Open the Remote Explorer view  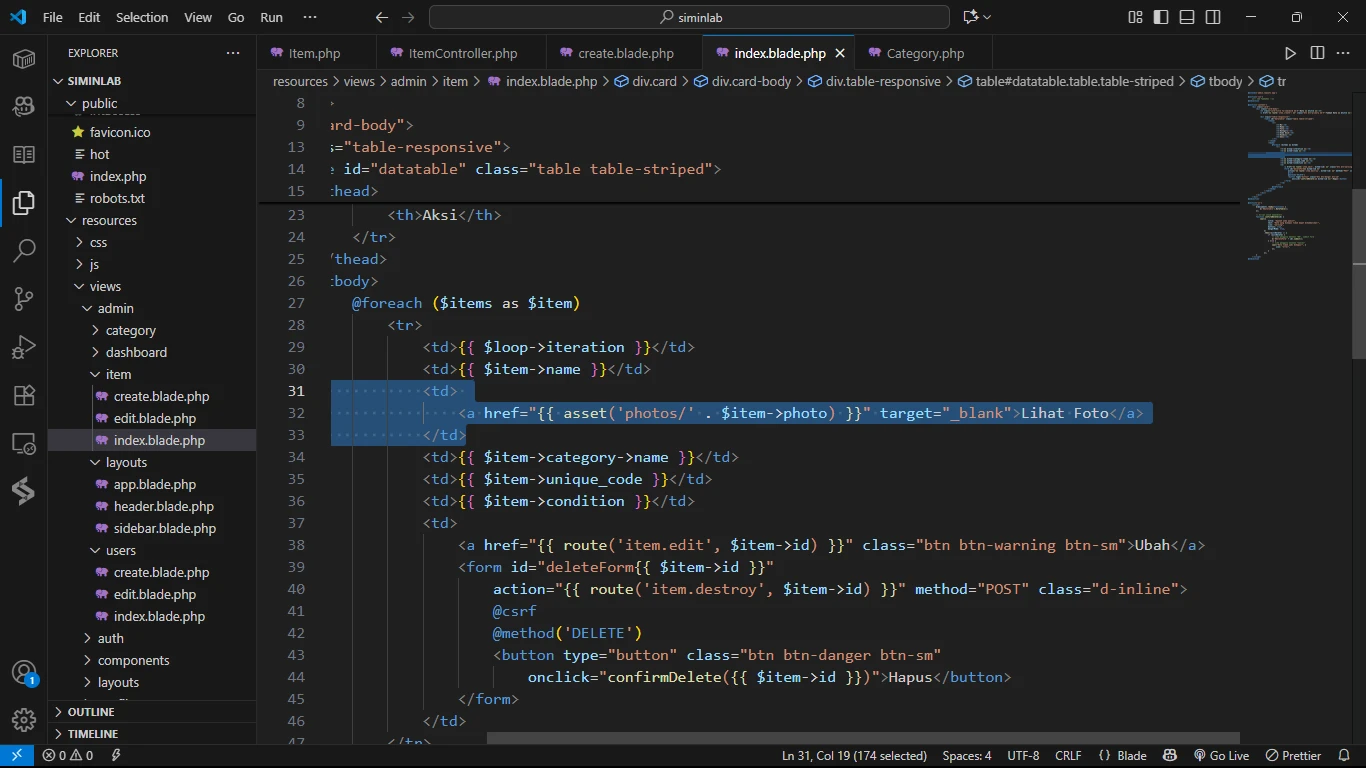24,443
